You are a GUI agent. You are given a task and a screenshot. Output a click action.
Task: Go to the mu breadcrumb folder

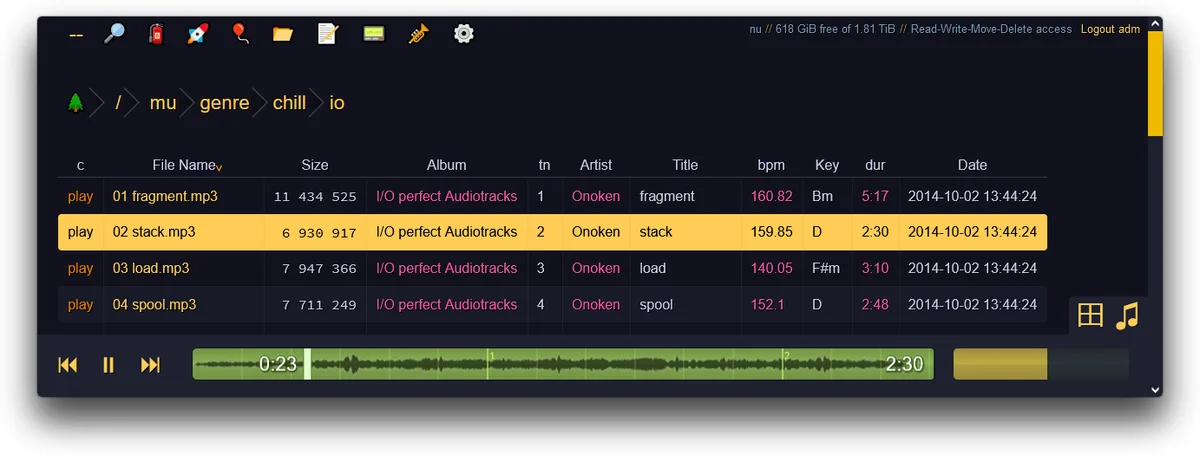pos(162,102)
